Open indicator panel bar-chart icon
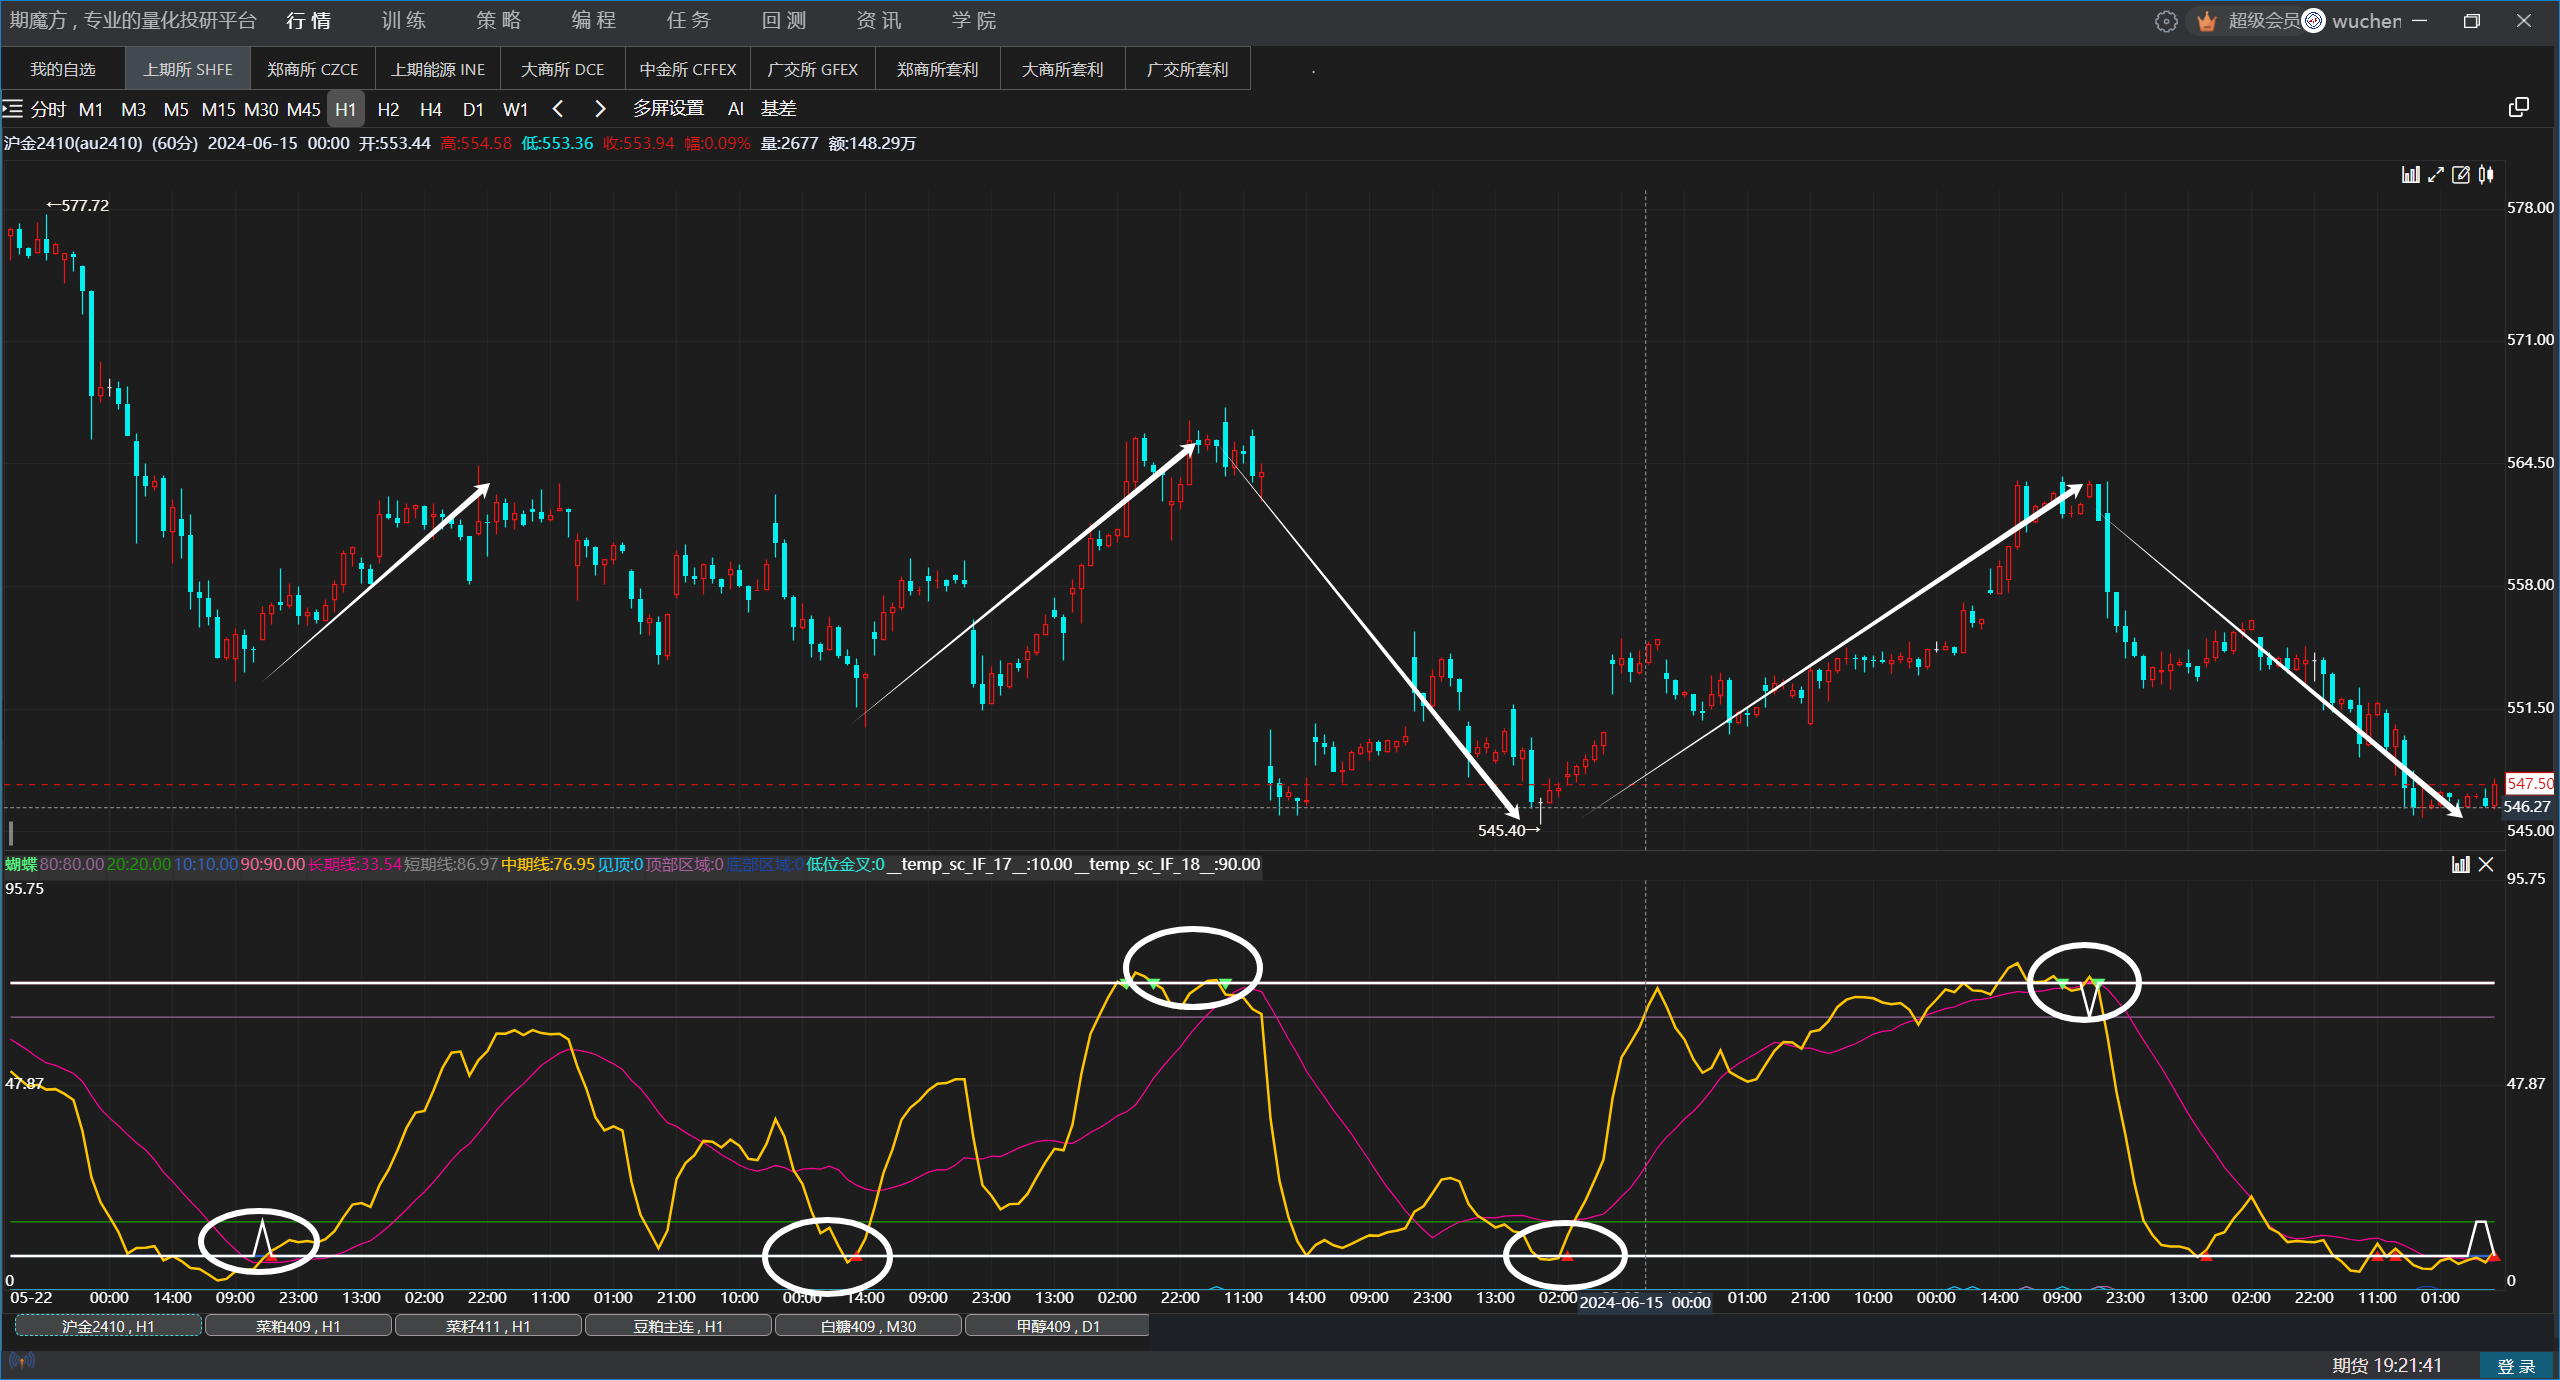This screenshot has width=2560, height=1380. click(x=2461, y=864)
